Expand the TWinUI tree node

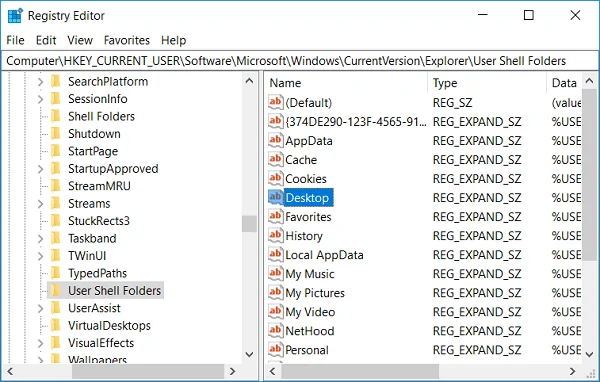(41, 256)
